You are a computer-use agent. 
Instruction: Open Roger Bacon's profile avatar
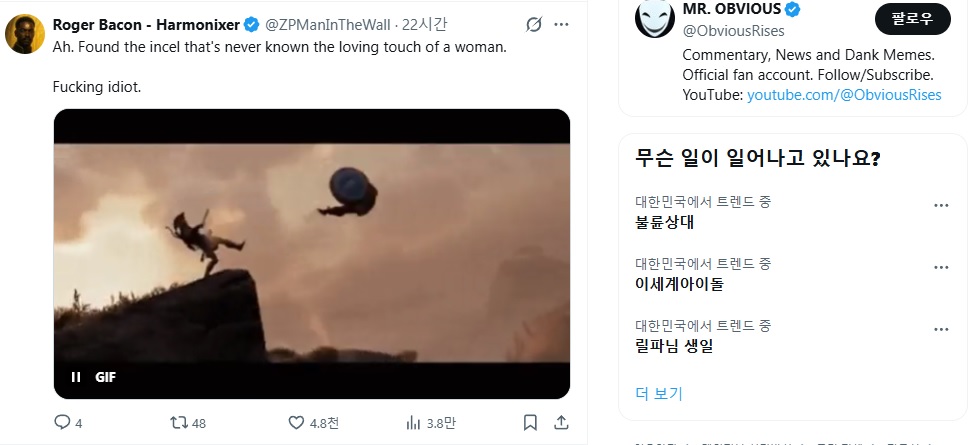[25, 34]
